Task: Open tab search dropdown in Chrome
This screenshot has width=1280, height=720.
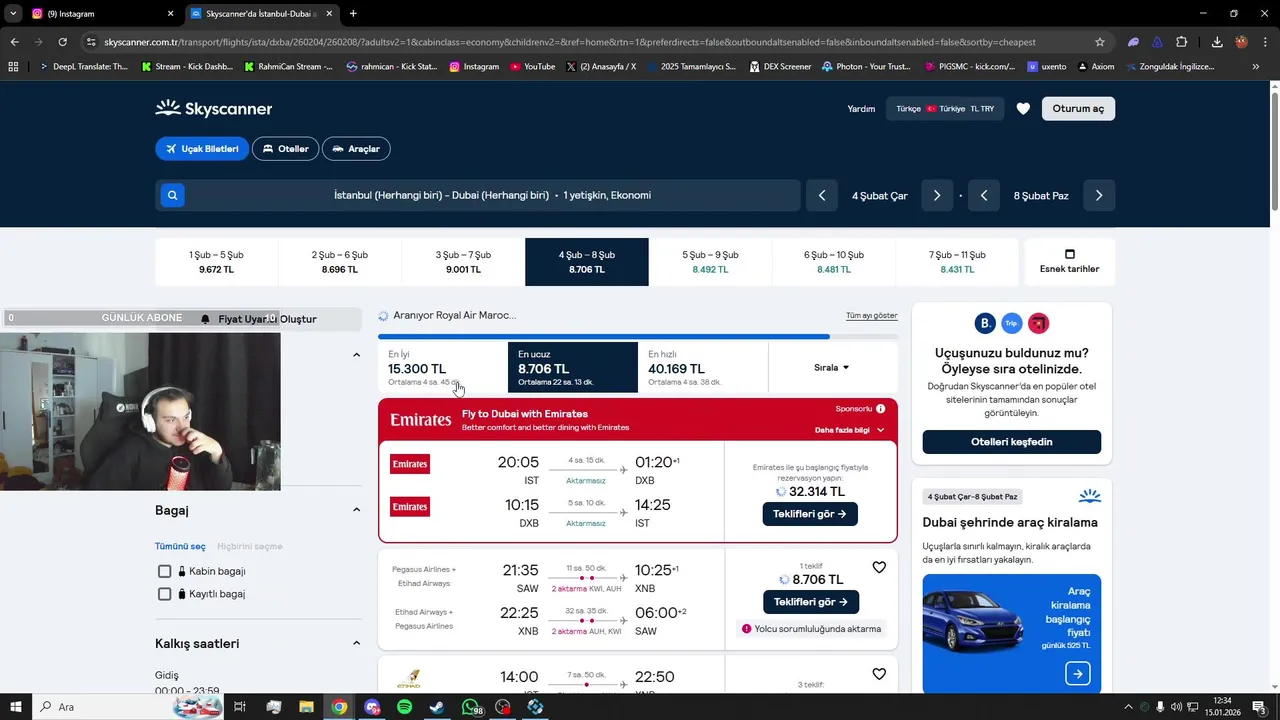Action: pos(14,14)
